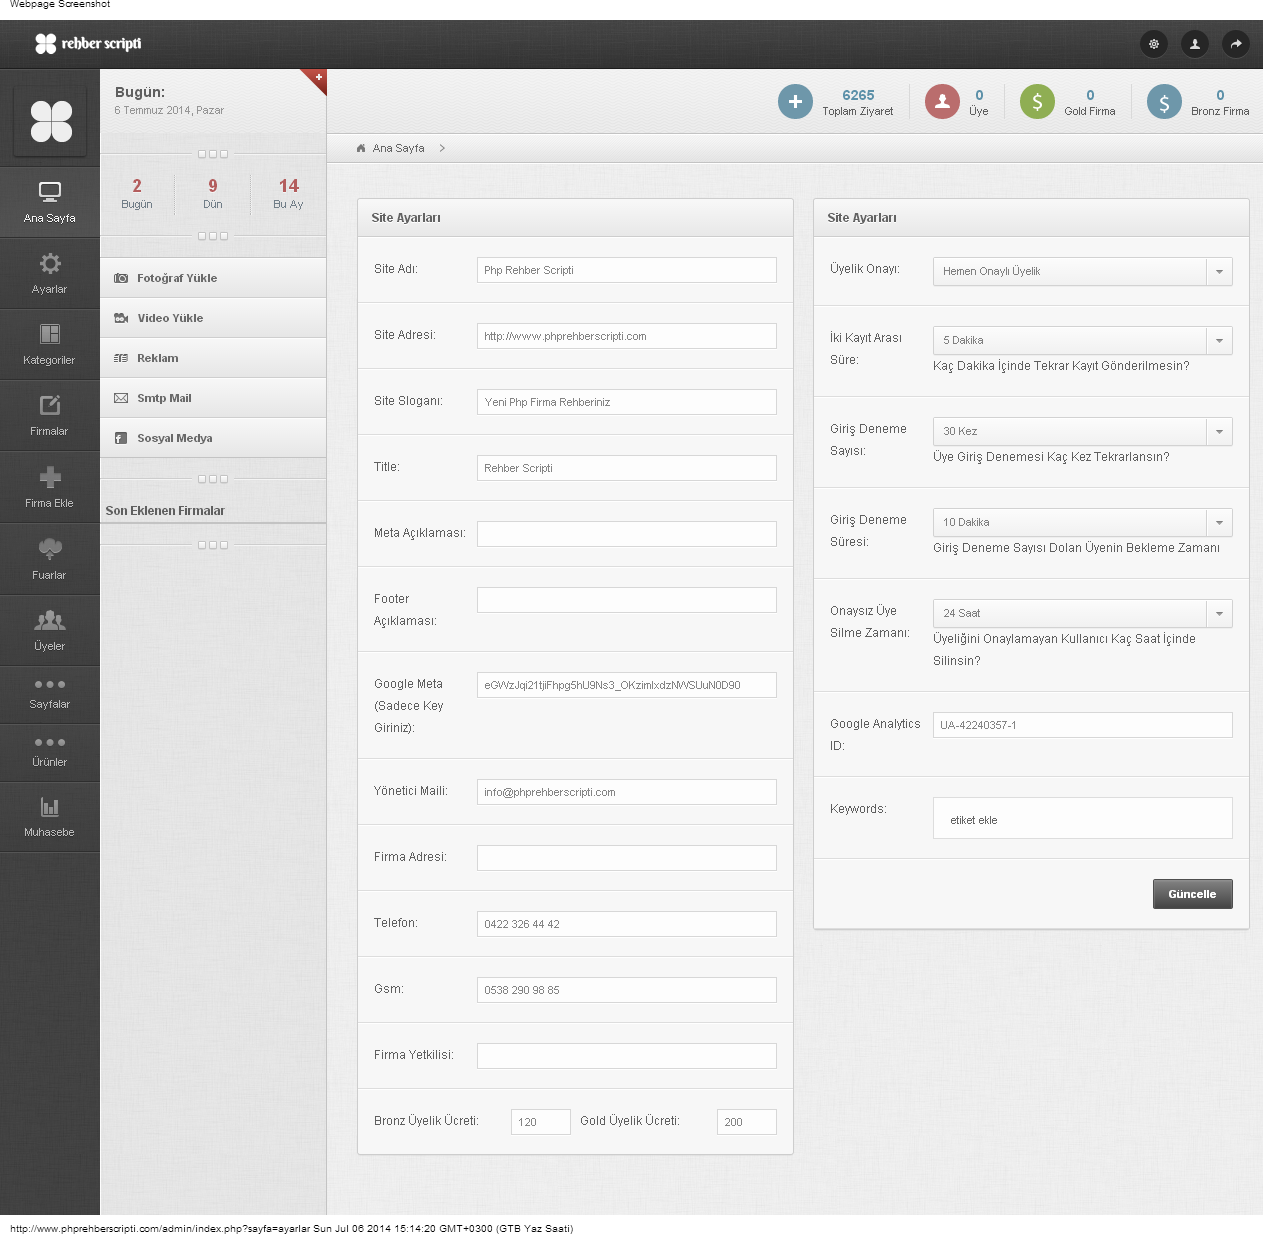1263x1235 pixels.
Task: Open Muhasebe chart icon in sidebar
Action: click(x=50, y=817)
